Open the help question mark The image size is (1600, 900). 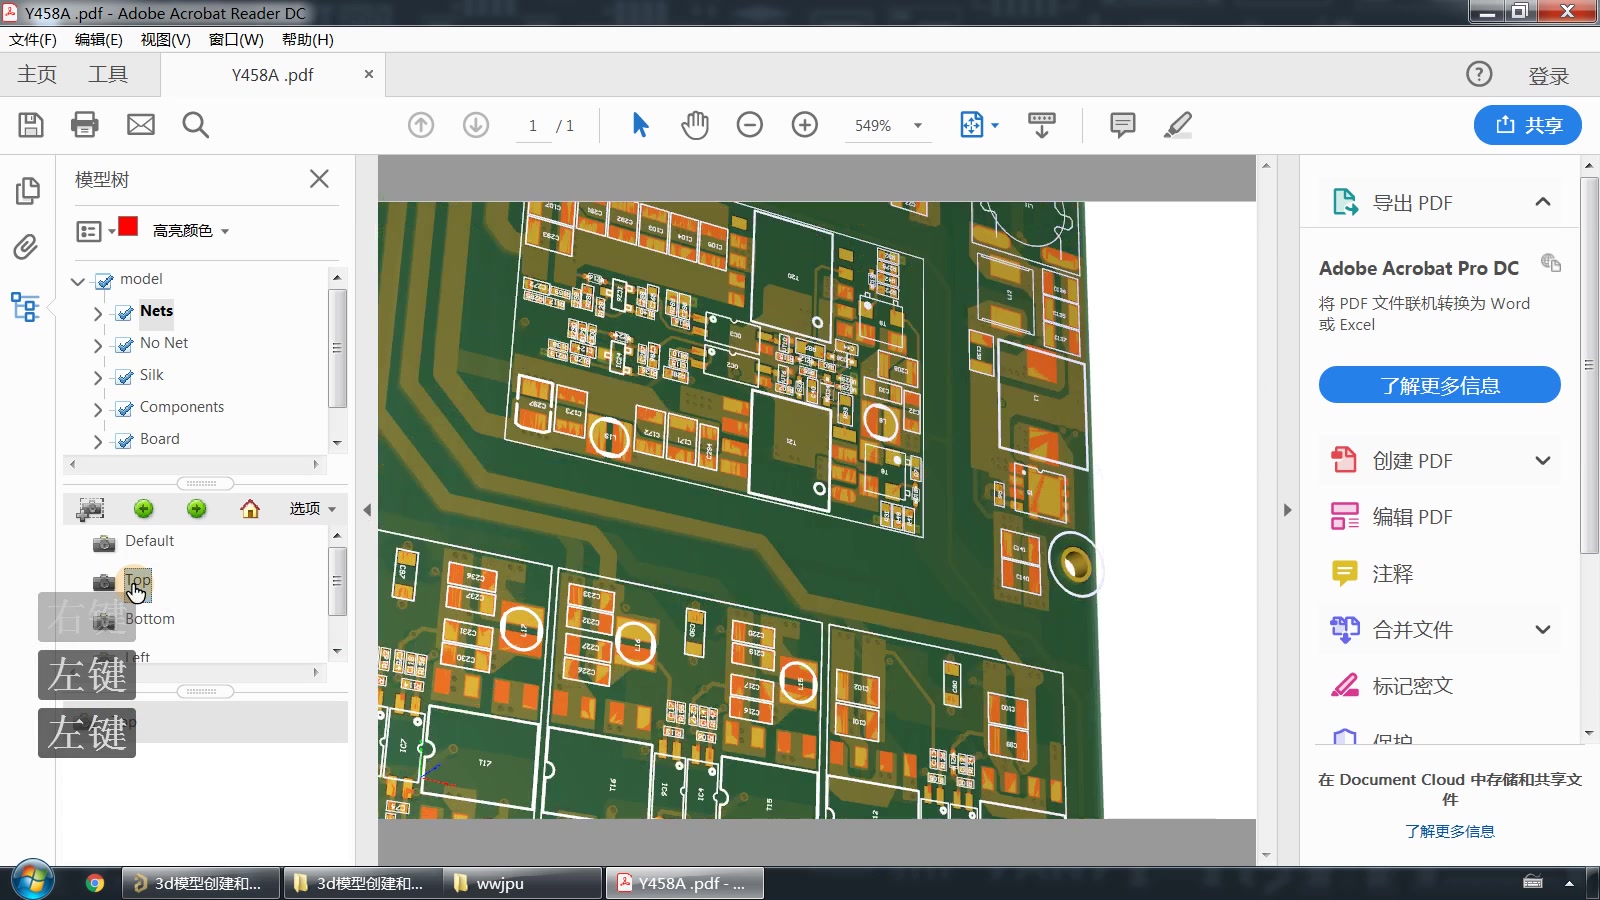[x=1479, y=74]
